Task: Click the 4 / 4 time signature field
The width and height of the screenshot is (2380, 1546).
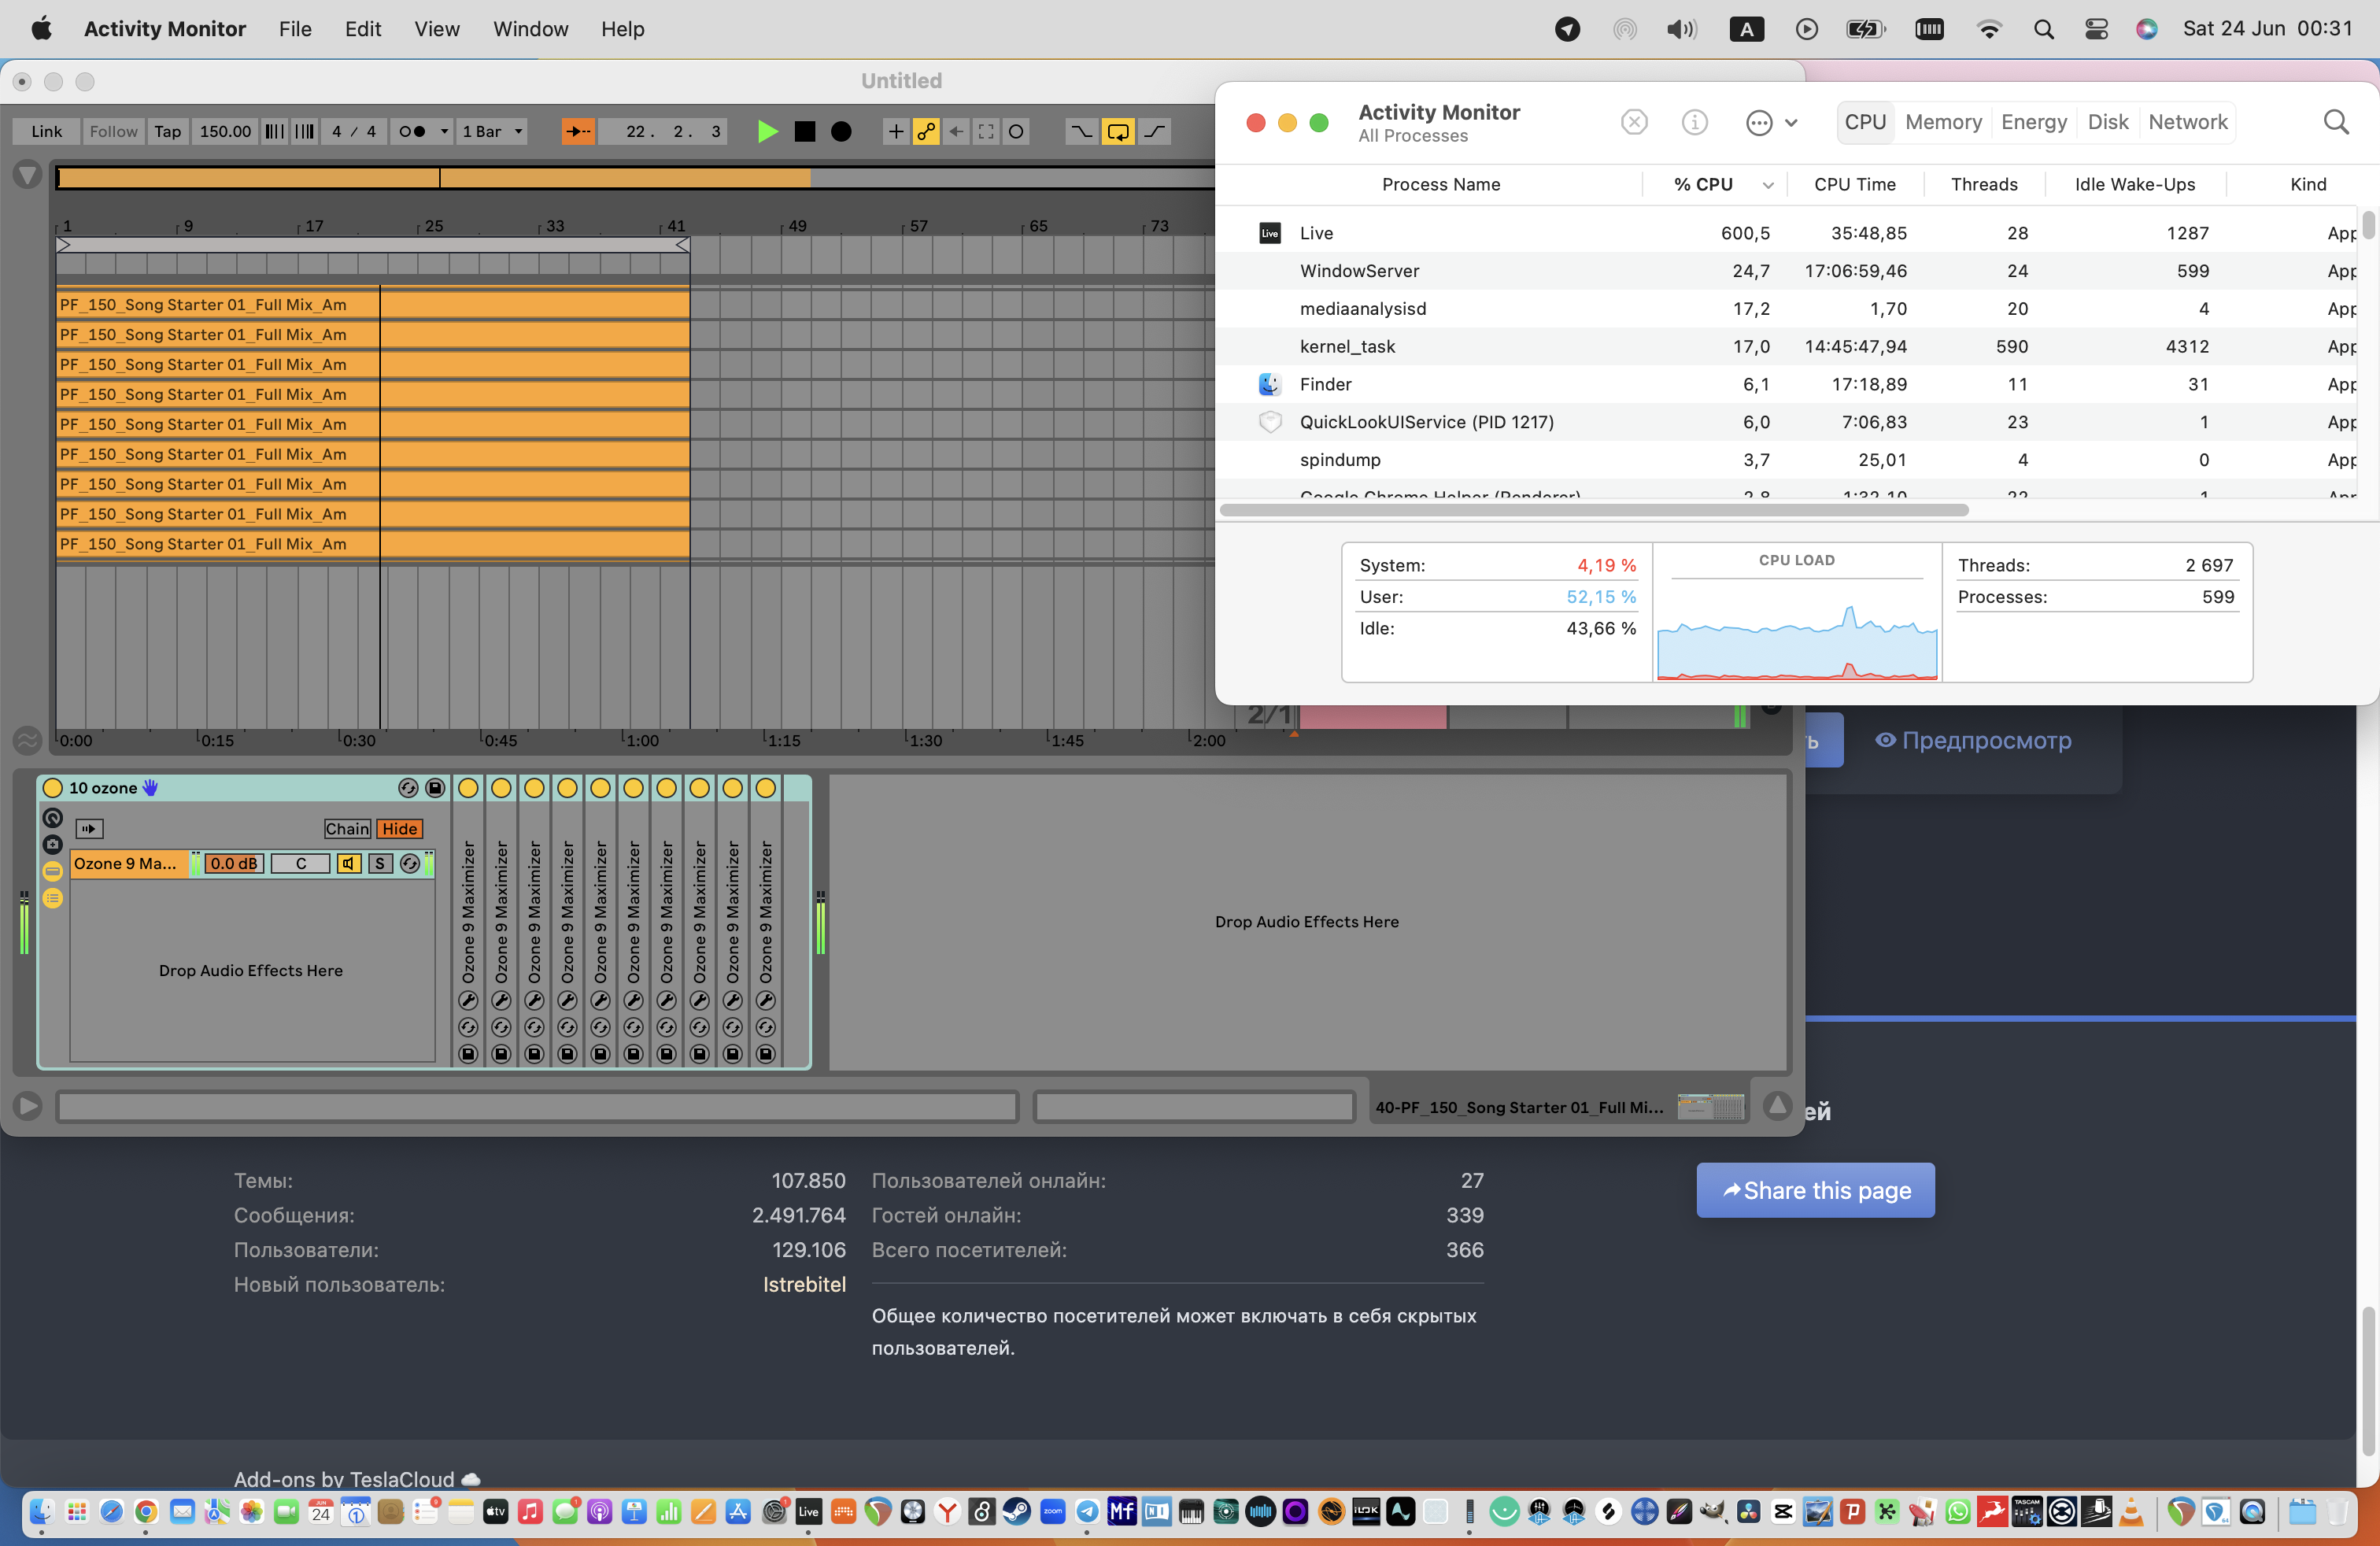Action: point(354,131)
